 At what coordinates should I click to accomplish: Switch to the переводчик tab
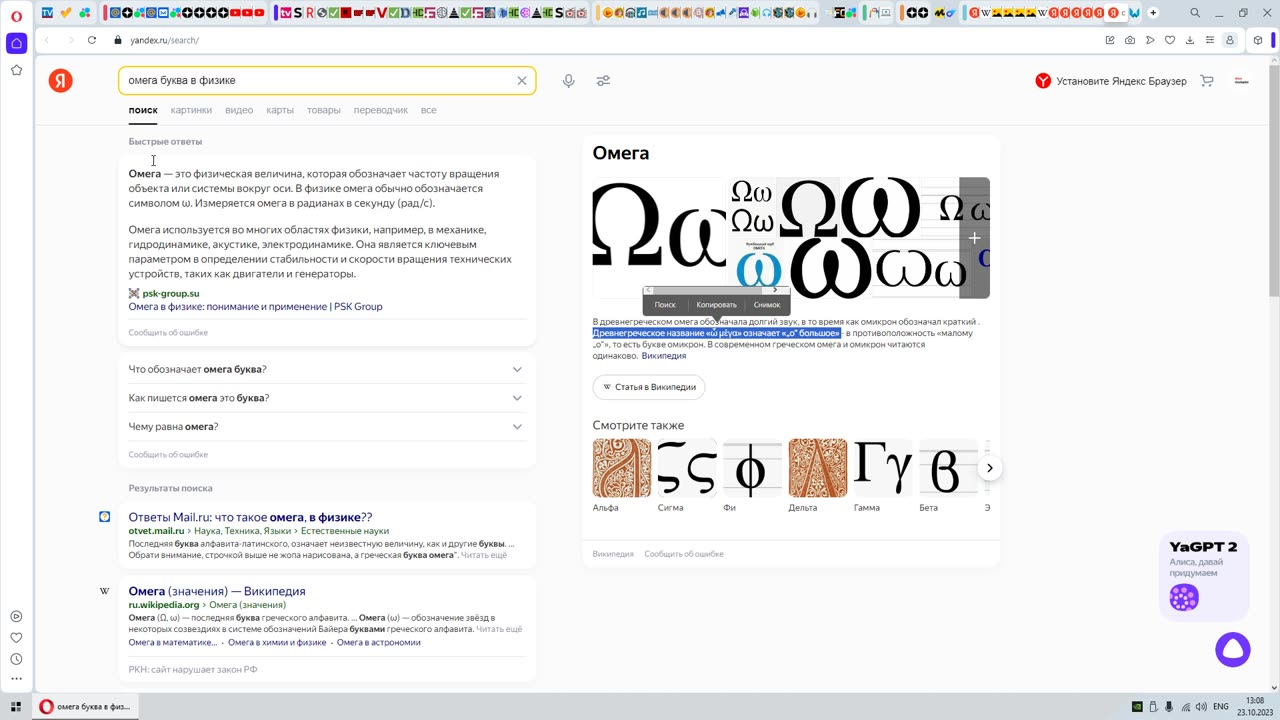click(x=381, y=110)
